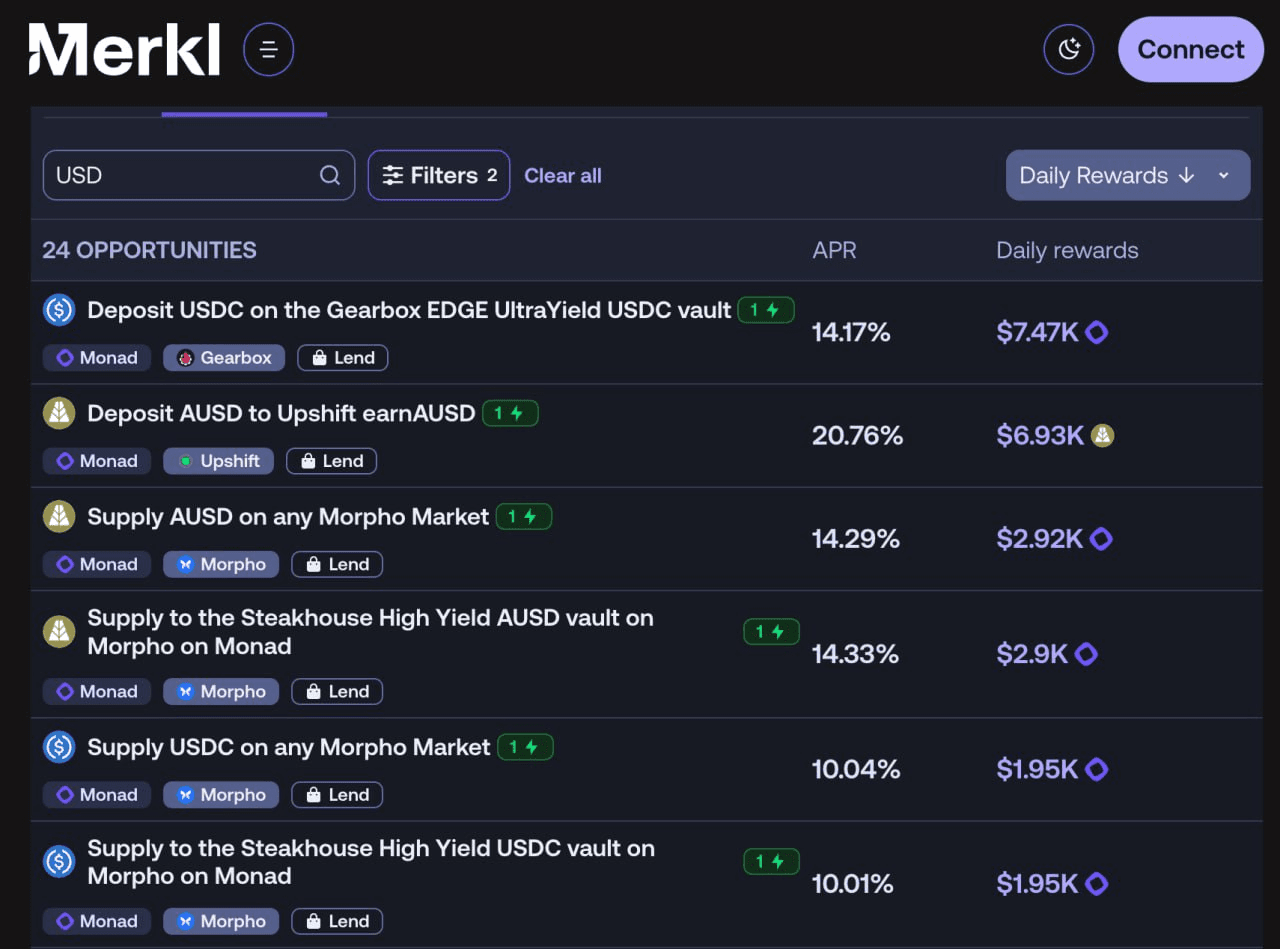1280x949 pixels.
Task: Open Supply USDC on any Morpho Market
Action: (x=288, y=748)
